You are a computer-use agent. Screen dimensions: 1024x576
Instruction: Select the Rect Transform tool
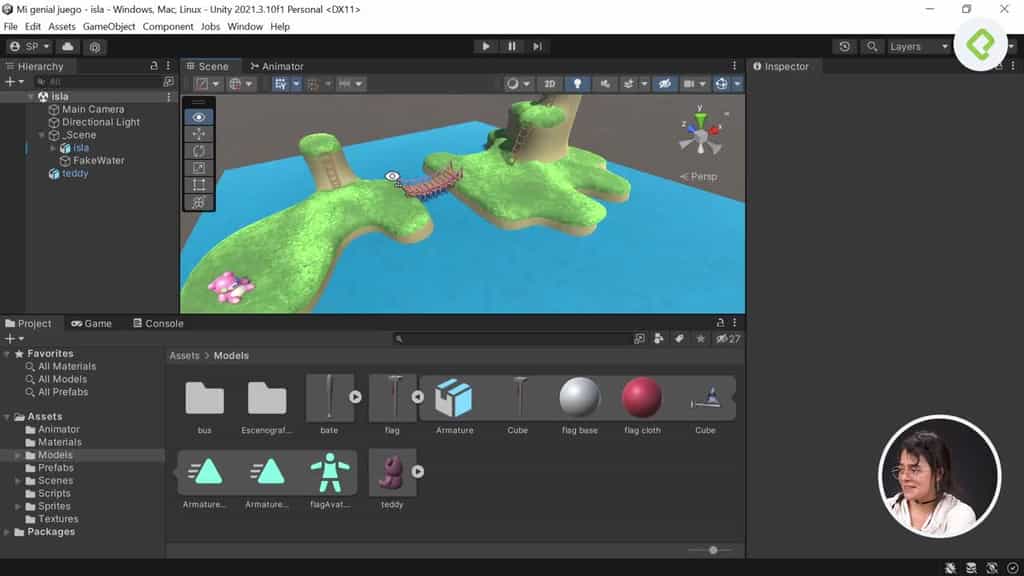coord(199,186)
